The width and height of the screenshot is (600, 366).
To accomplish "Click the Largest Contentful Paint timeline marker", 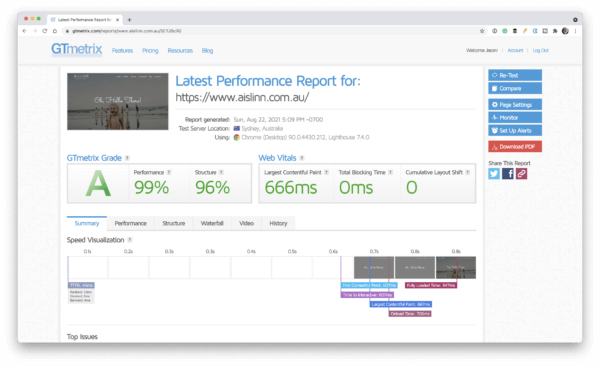I will (x=401, y=304).
